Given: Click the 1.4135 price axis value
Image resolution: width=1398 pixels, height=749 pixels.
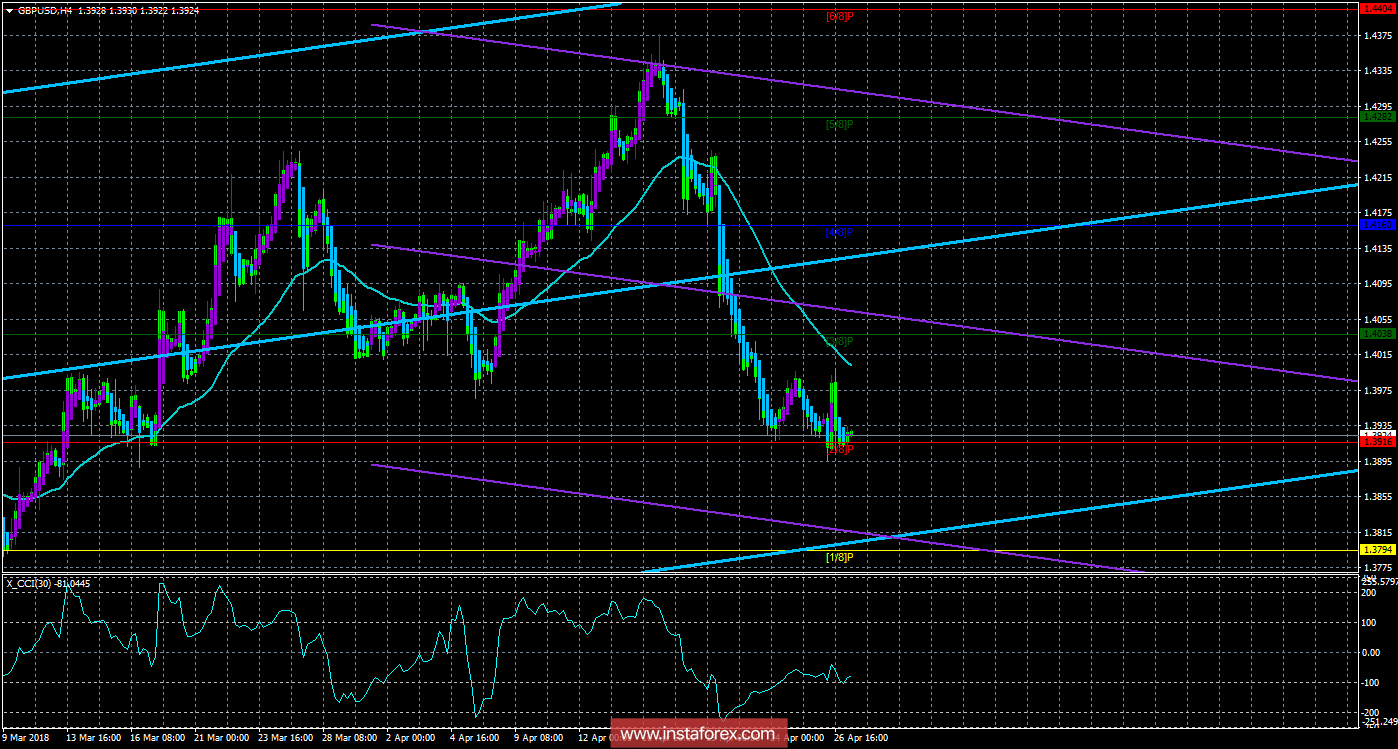Looking at the screenshot, I should click(x=1378, y=248).
